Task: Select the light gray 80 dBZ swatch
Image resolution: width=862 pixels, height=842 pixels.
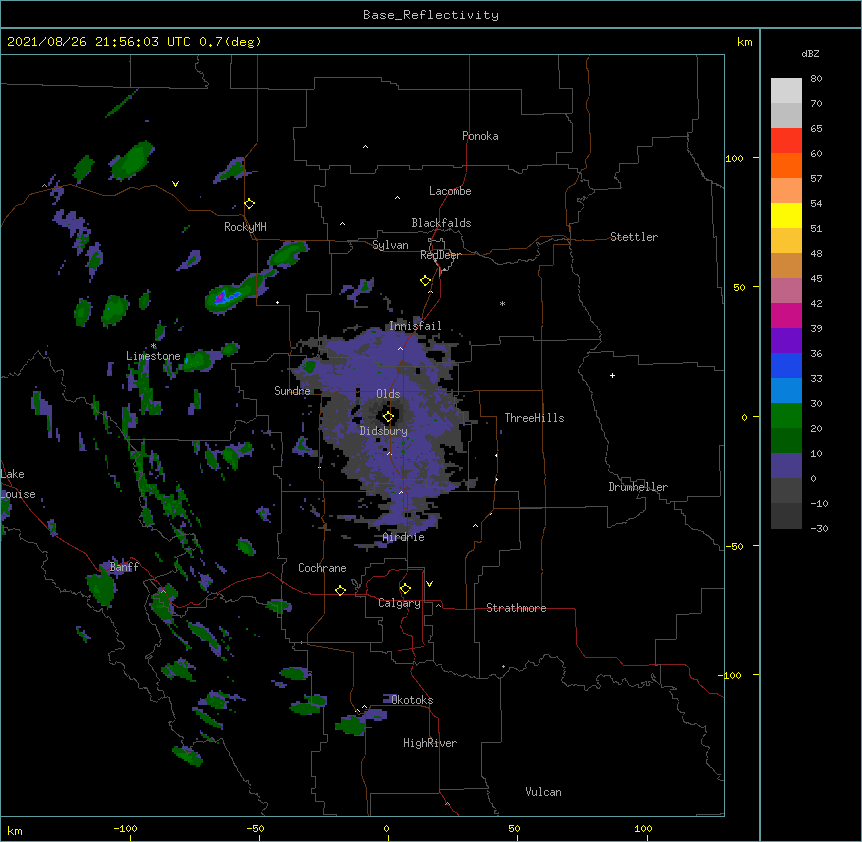Action: [786, 91]
